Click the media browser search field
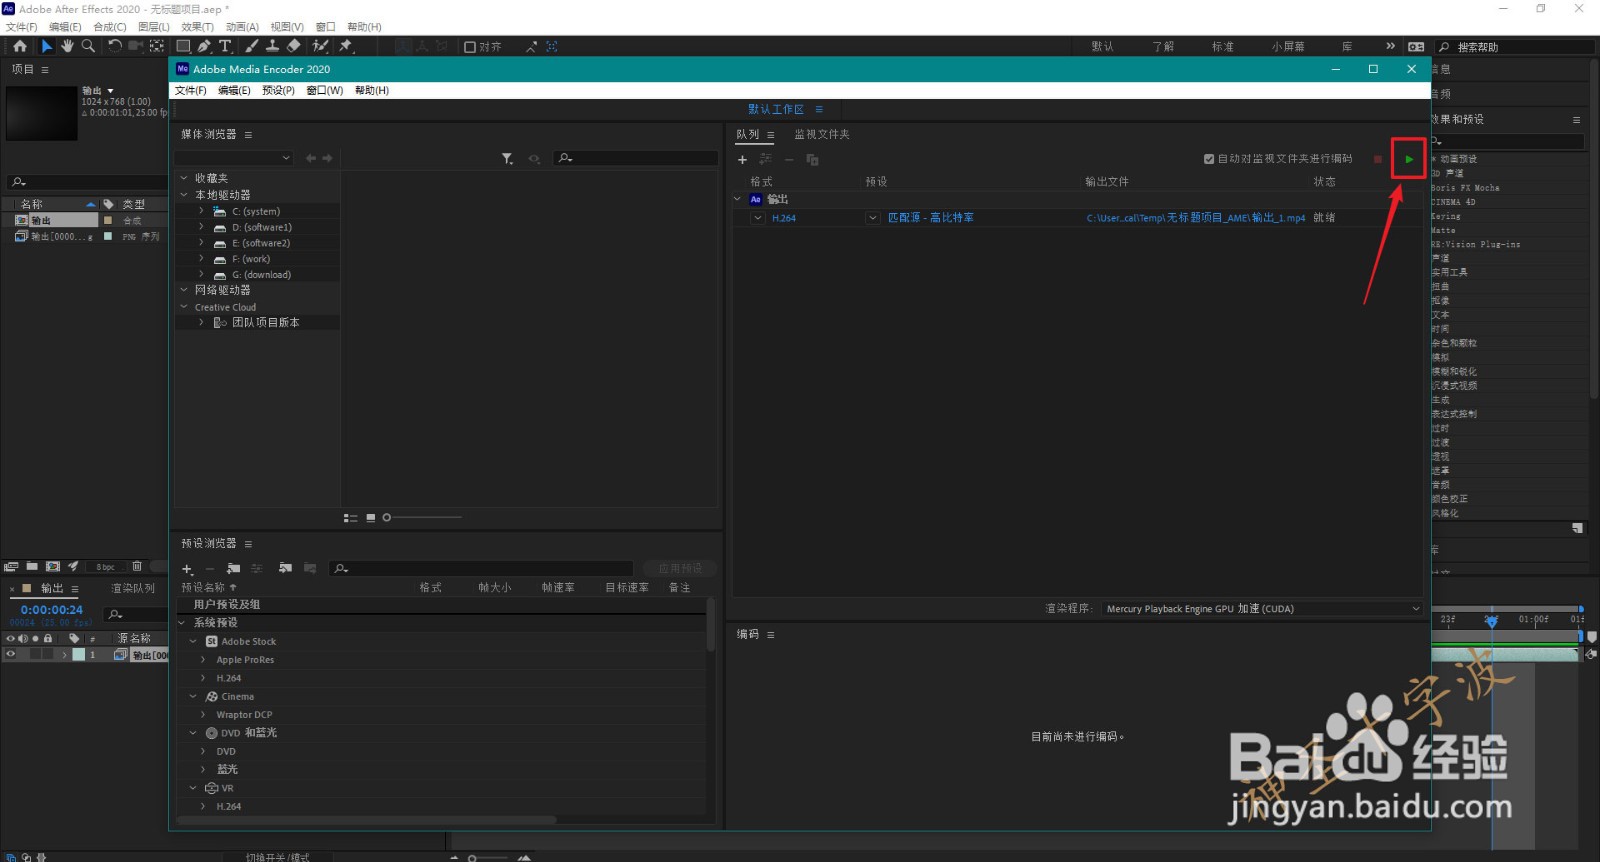The height and width of the screenshot is (862, 1600). (637, 158)
